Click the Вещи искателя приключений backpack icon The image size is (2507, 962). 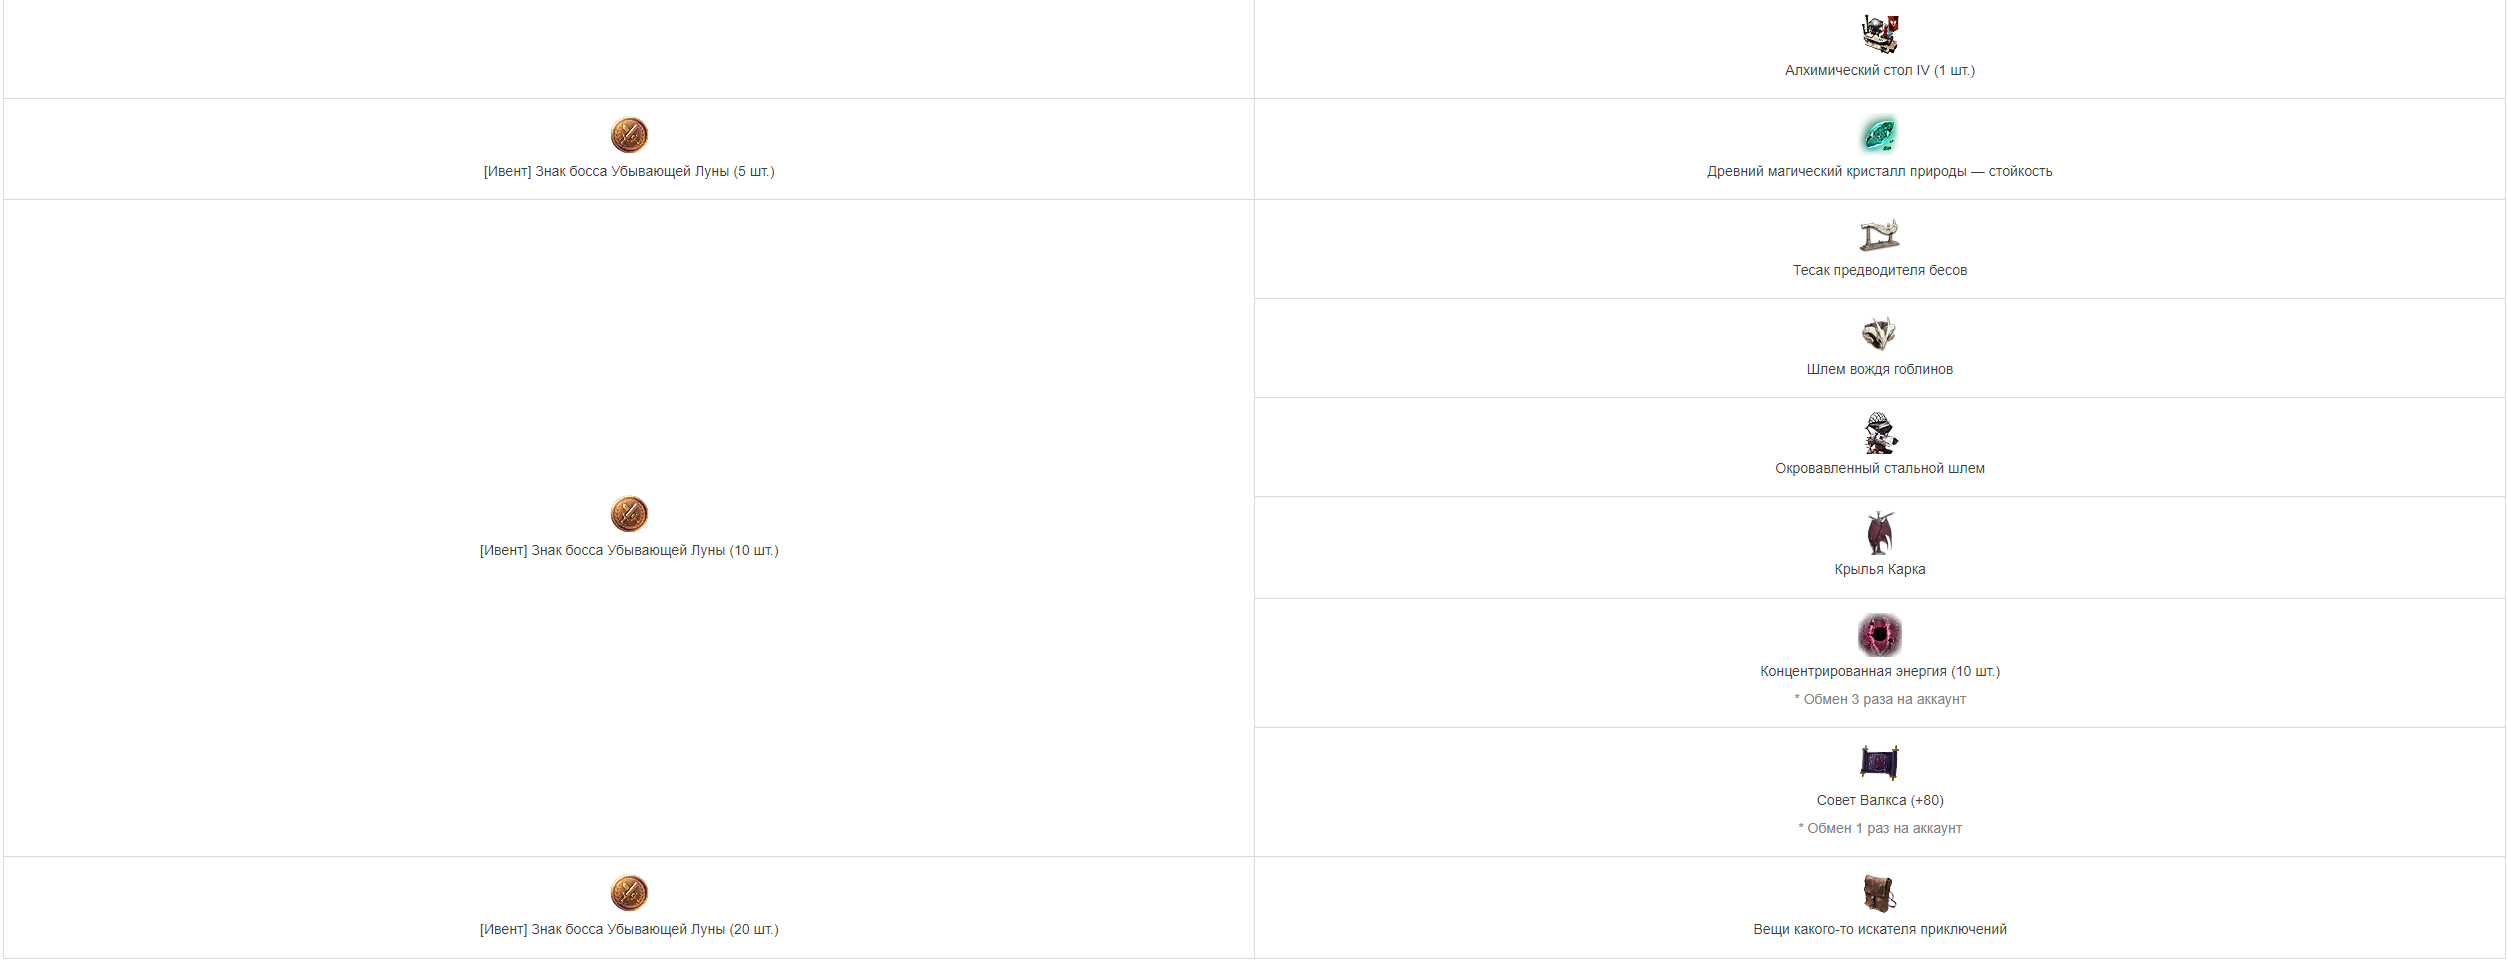pos(1879,893)
